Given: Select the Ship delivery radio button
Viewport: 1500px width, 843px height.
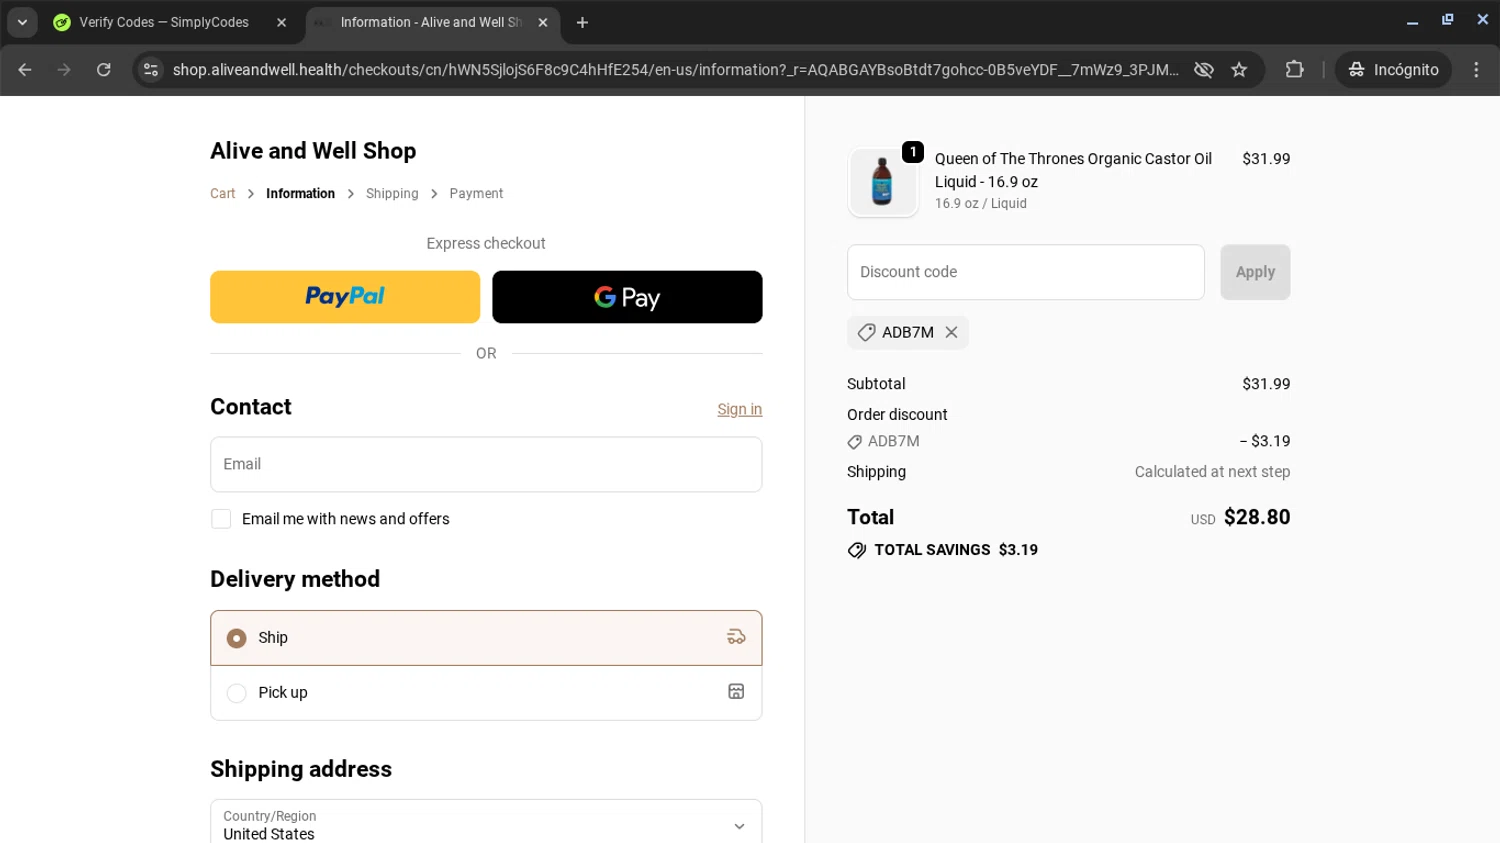Looking at the screenshot, I should tap(236, 638).
